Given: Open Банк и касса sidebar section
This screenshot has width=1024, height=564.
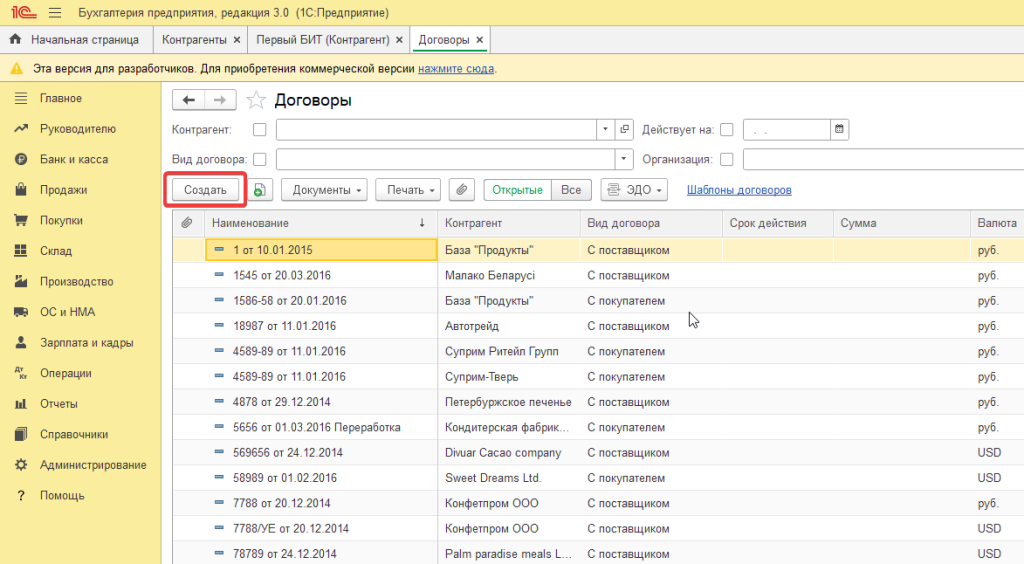Looking at the screenshot, I should (x=74, y=159).
